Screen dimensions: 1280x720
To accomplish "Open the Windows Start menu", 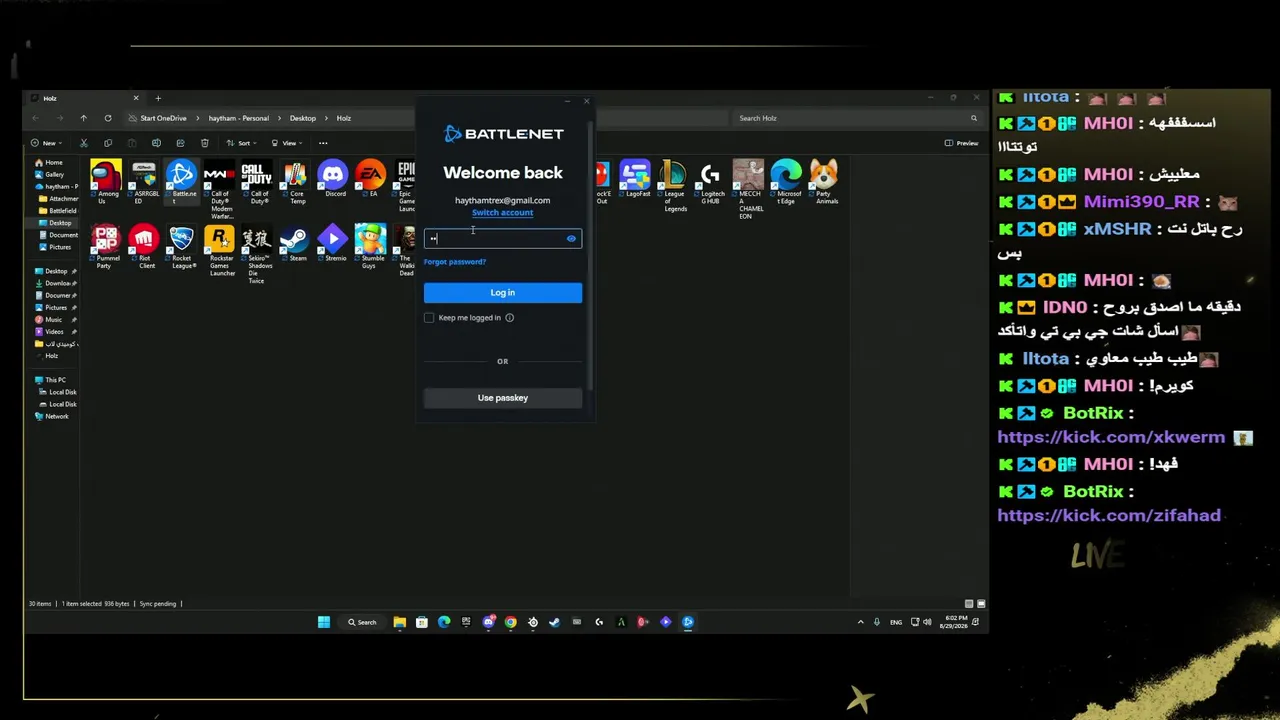I will tap(324, 622).
